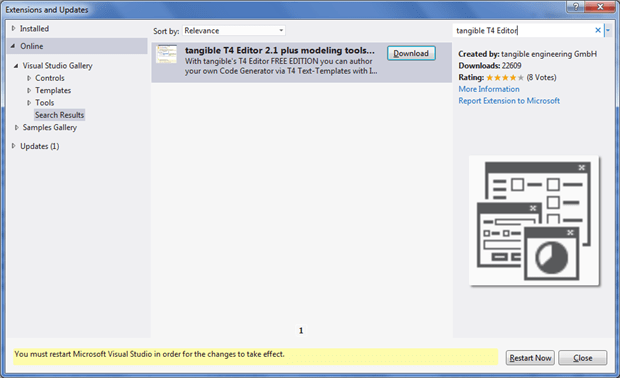
Task: Expand the Templates node arrow
Action: (x=29, y=91)
